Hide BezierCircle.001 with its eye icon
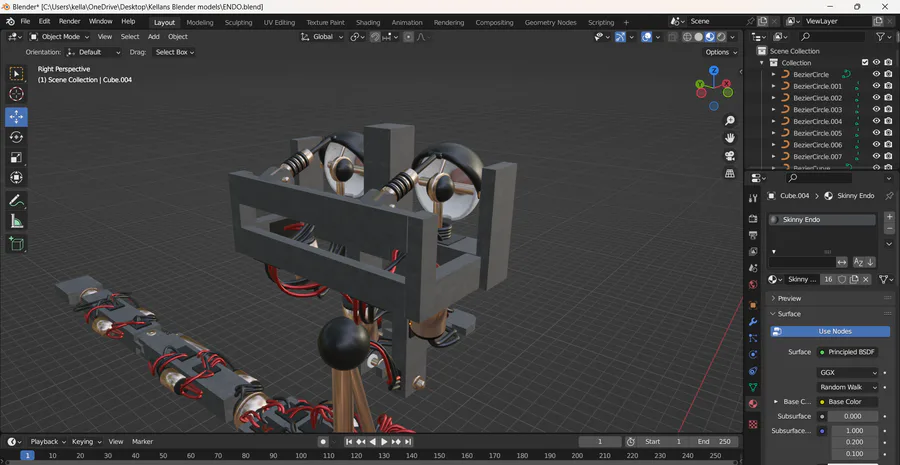The width and height of the screenshot is (900, 465). click(x=876, y=86)
